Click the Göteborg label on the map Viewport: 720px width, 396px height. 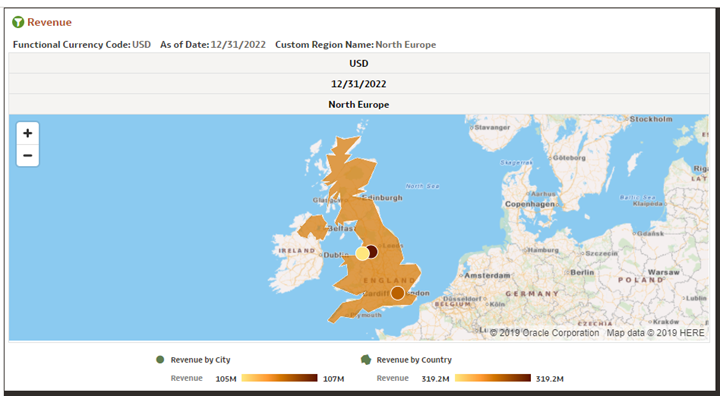(569, 158)
